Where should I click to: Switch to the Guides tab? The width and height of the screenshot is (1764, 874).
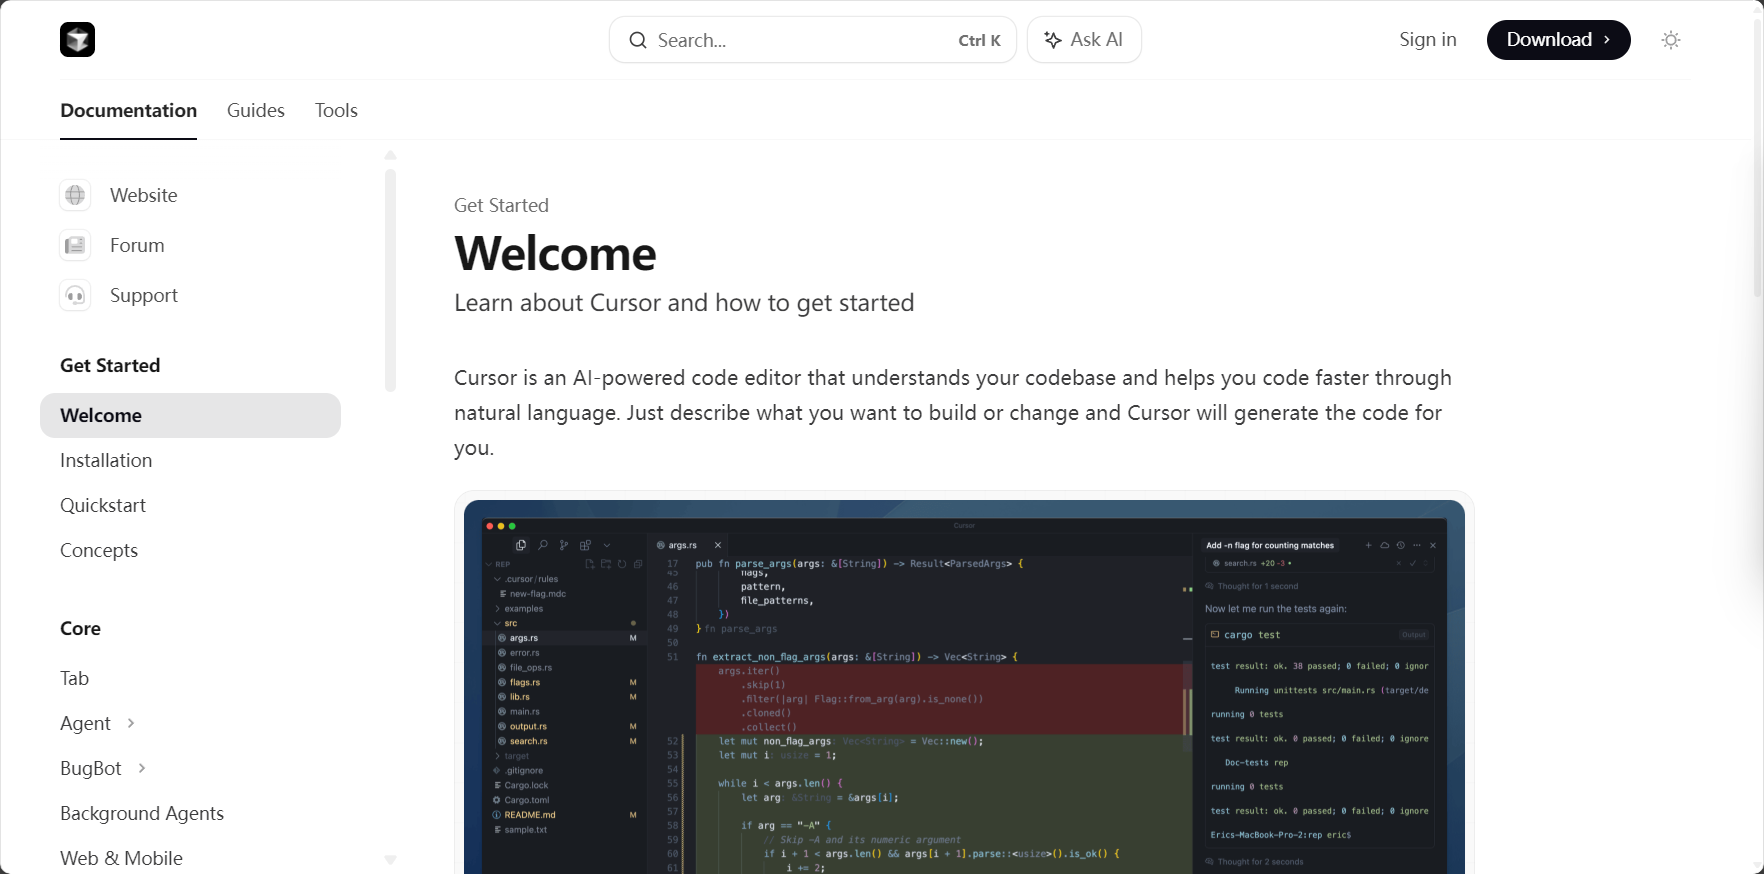(x=256, y=110)
